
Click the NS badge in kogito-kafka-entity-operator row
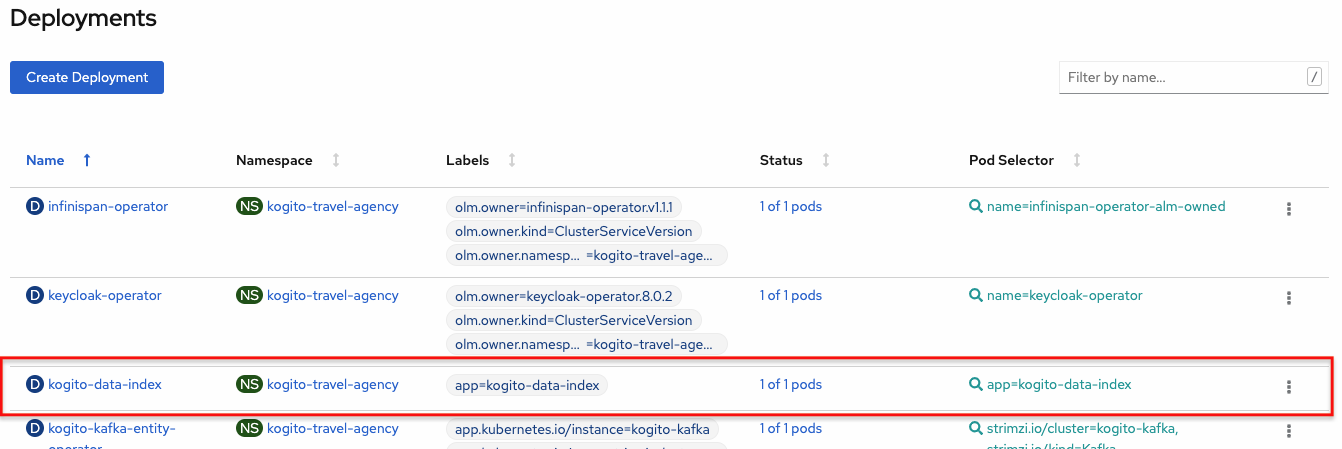pyautogui.click(x=249, y=429)
